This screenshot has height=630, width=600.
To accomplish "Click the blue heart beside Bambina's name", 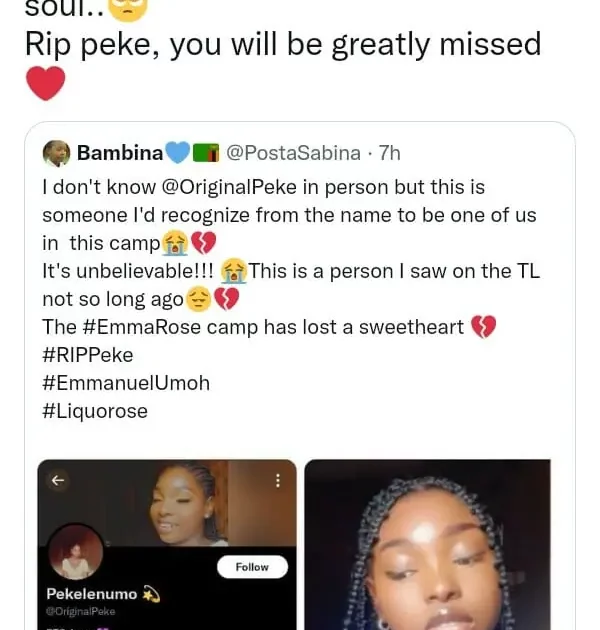I will (177, 153).
